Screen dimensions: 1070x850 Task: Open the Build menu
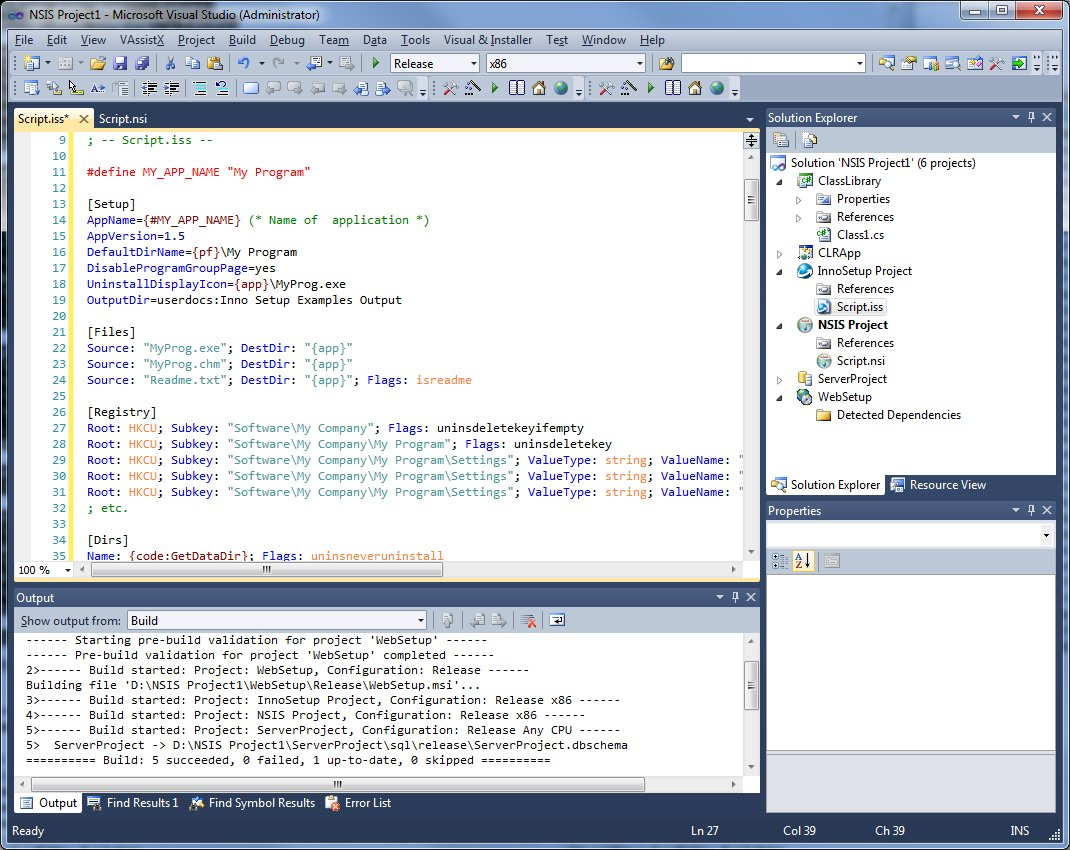tap(242, 40)
